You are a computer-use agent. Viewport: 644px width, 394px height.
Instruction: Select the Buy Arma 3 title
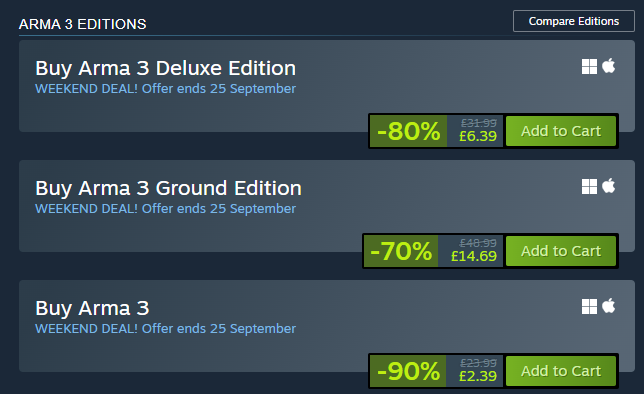(x=92, y=309)
